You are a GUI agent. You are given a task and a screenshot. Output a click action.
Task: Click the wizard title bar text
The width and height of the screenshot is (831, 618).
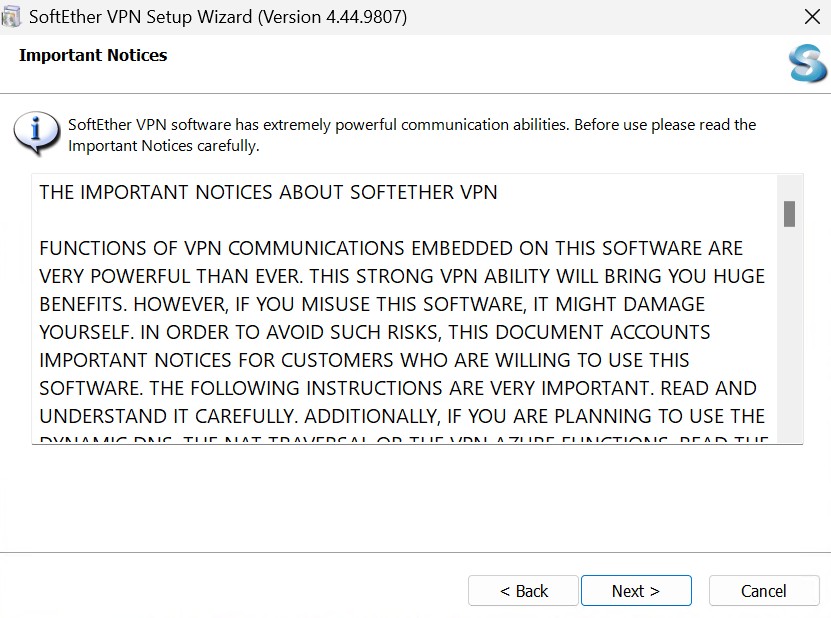[x=218, y=17]
